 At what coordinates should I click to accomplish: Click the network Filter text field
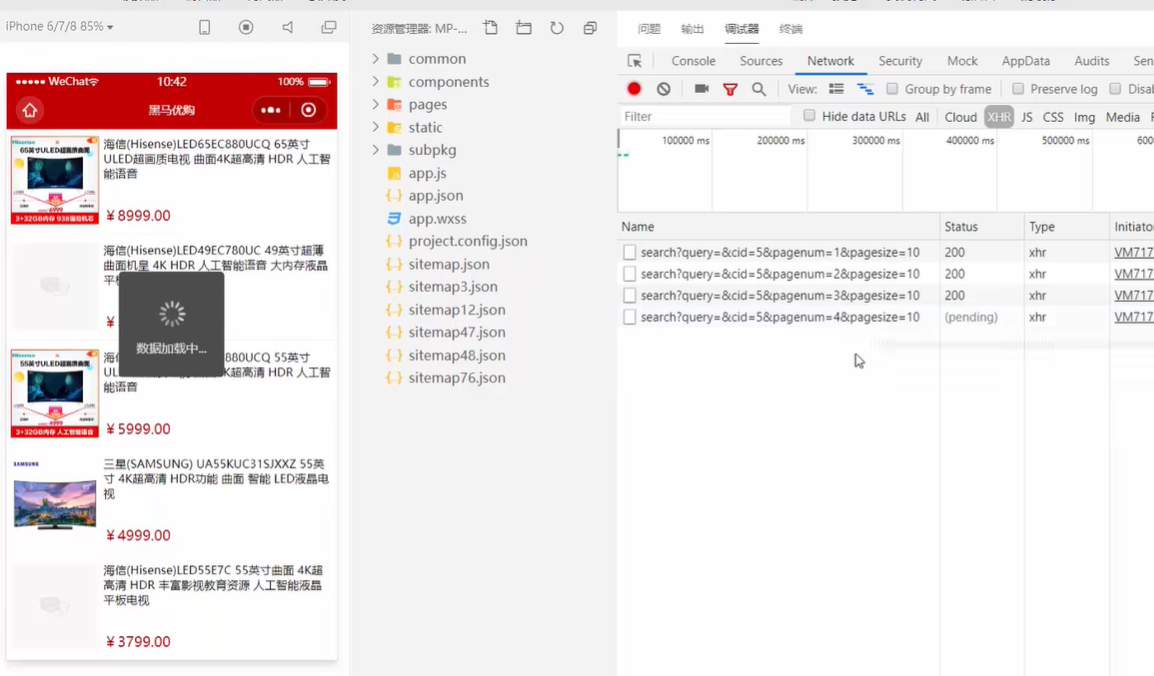705,116
